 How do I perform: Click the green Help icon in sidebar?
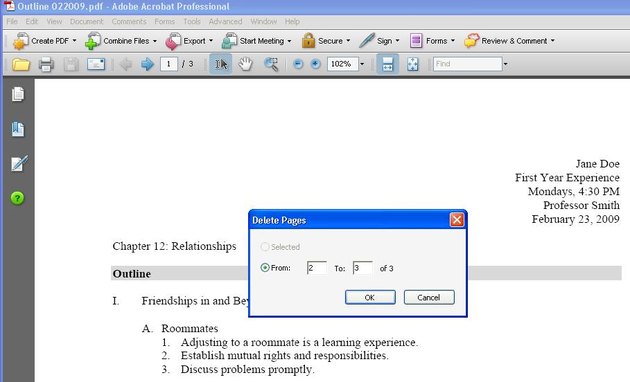point(18,198)
